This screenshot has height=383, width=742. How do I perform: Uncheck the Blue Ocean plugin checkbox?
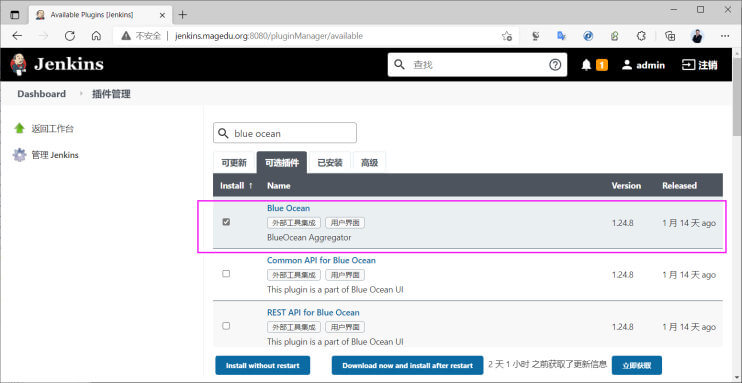click(226, 222)
